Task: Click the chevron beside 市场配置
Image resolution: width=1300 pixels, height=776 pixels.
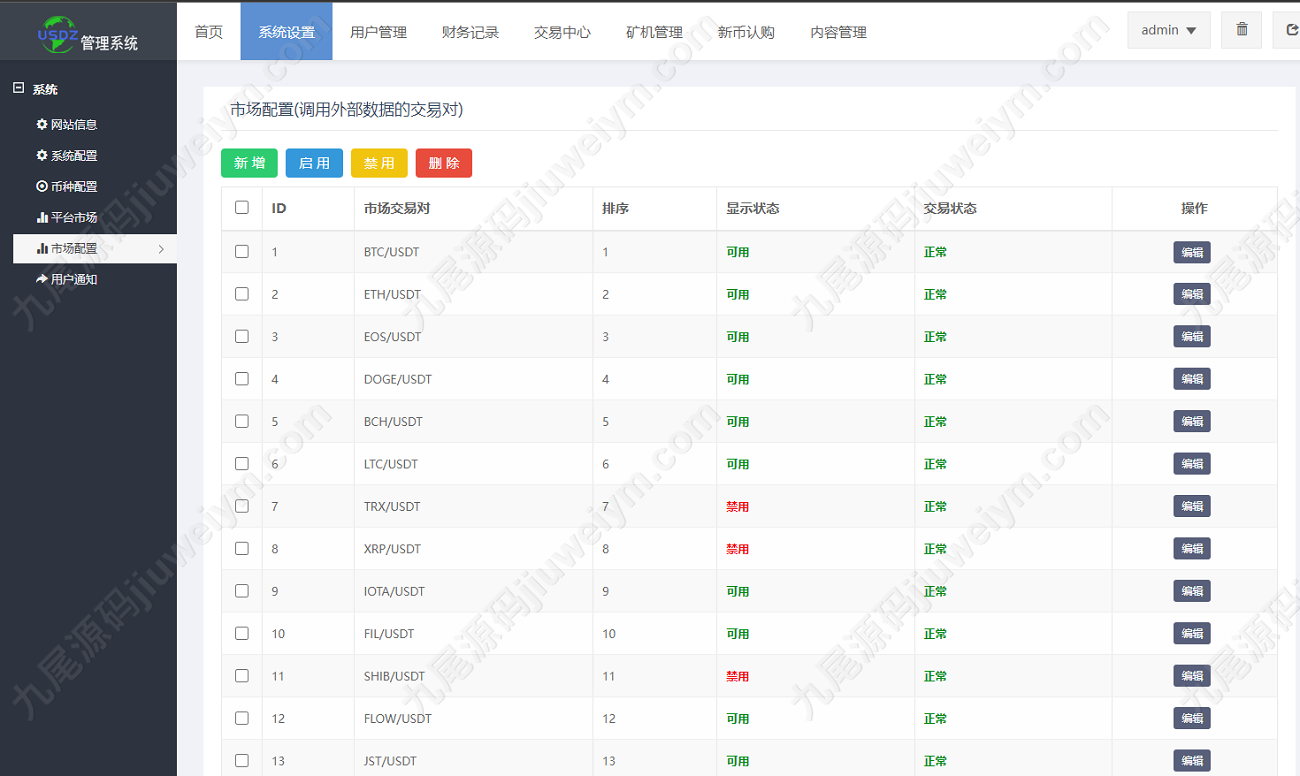Action: [x=162, y=249]
